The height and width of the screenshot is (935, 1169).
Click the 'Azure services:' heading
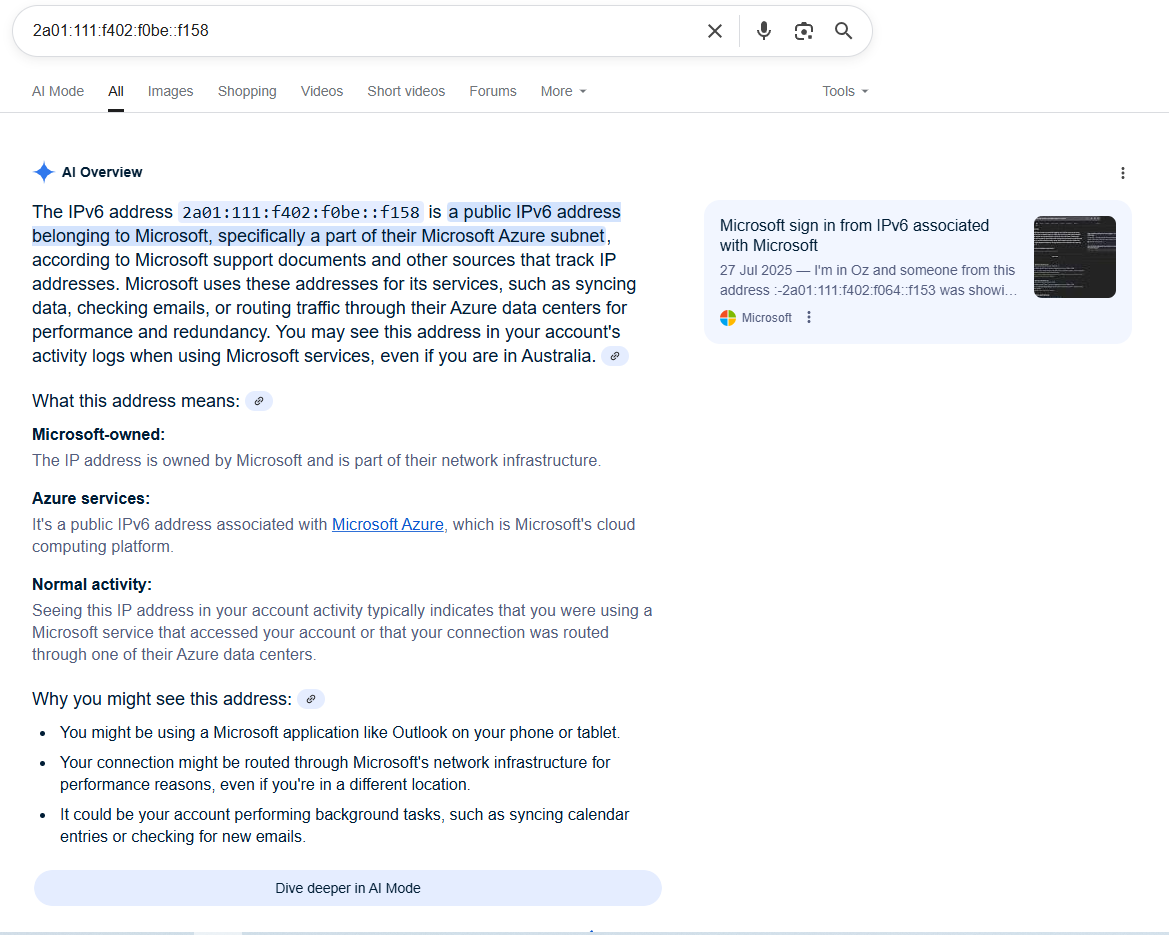tap(91, 499)
